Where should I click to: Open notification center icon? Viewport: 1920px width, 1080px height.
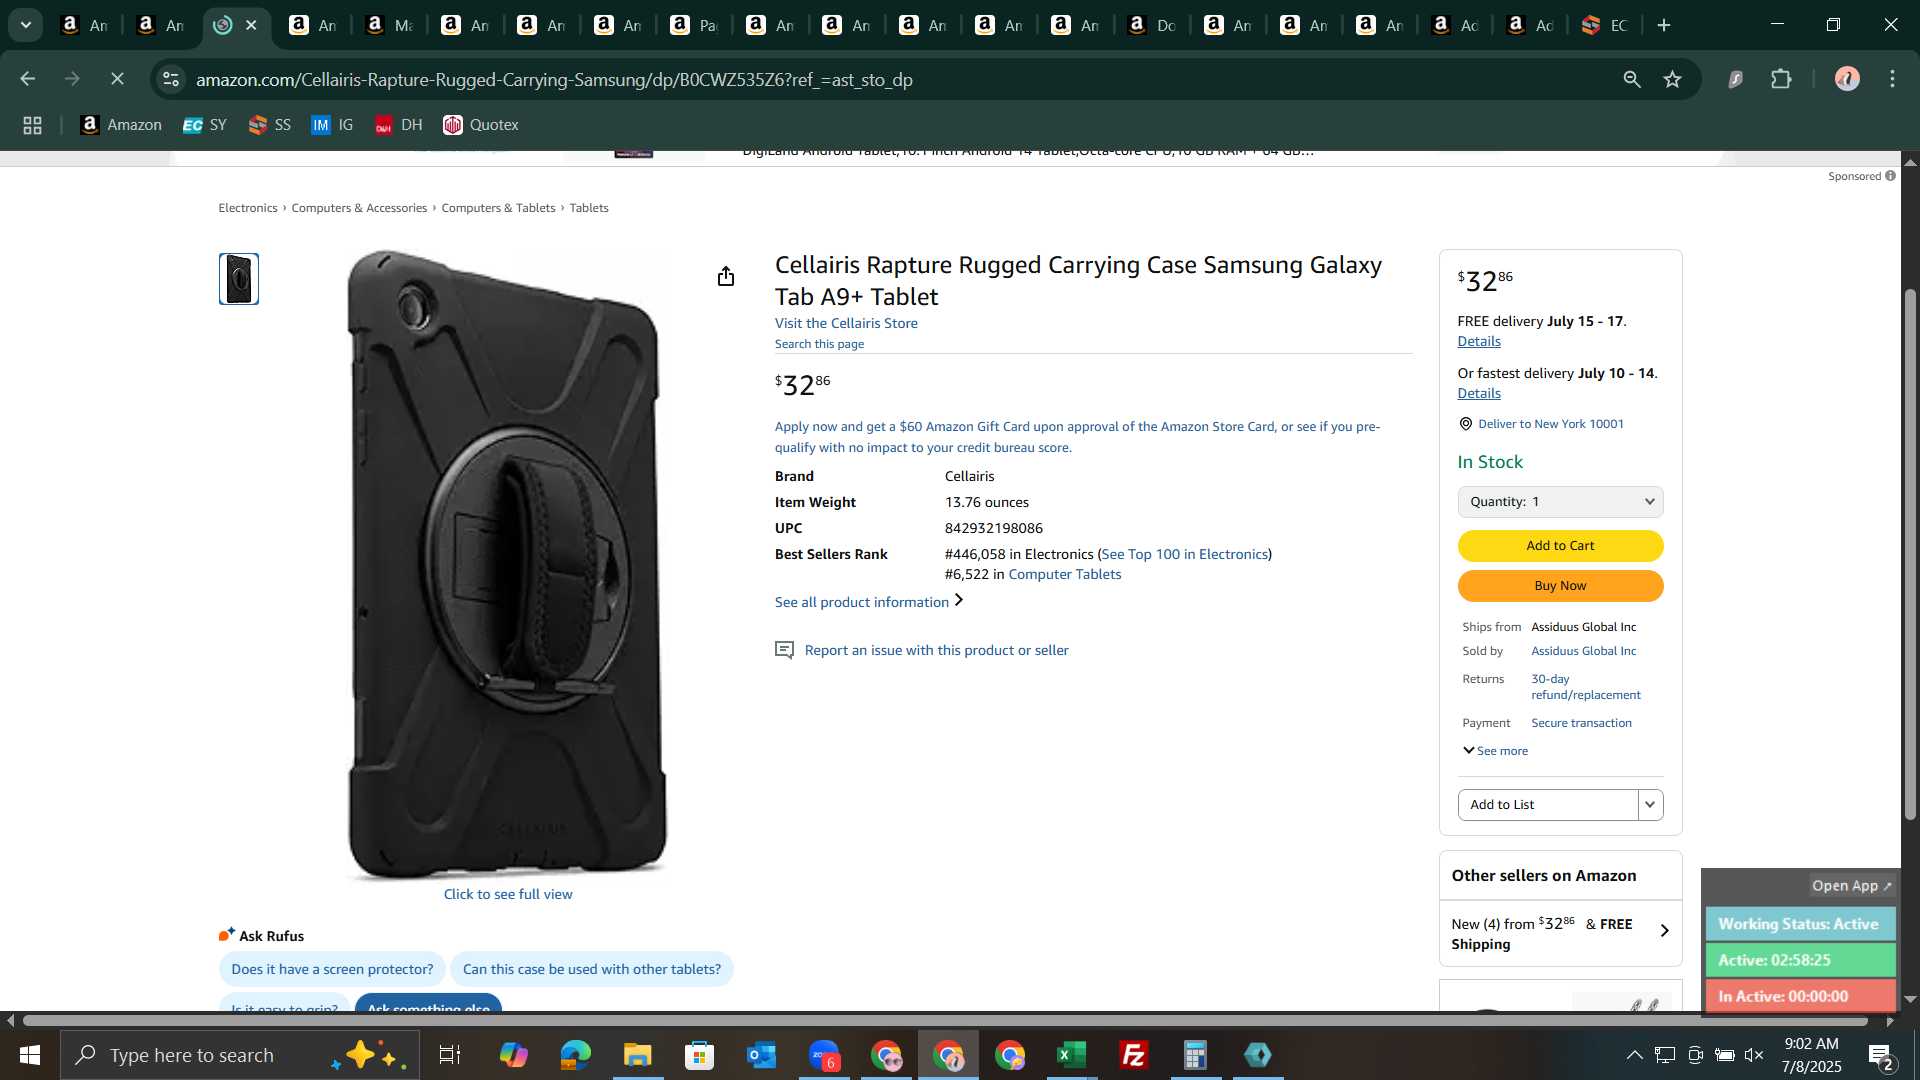coord(1881,1056)
